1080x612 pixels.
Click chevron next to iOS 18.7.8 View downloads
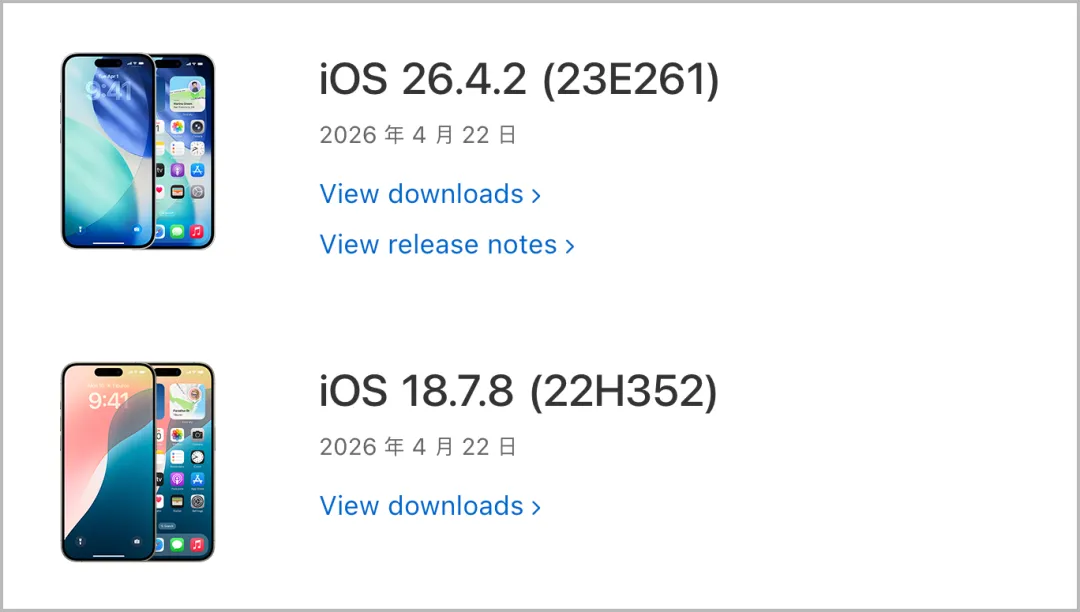pos(536,507)
